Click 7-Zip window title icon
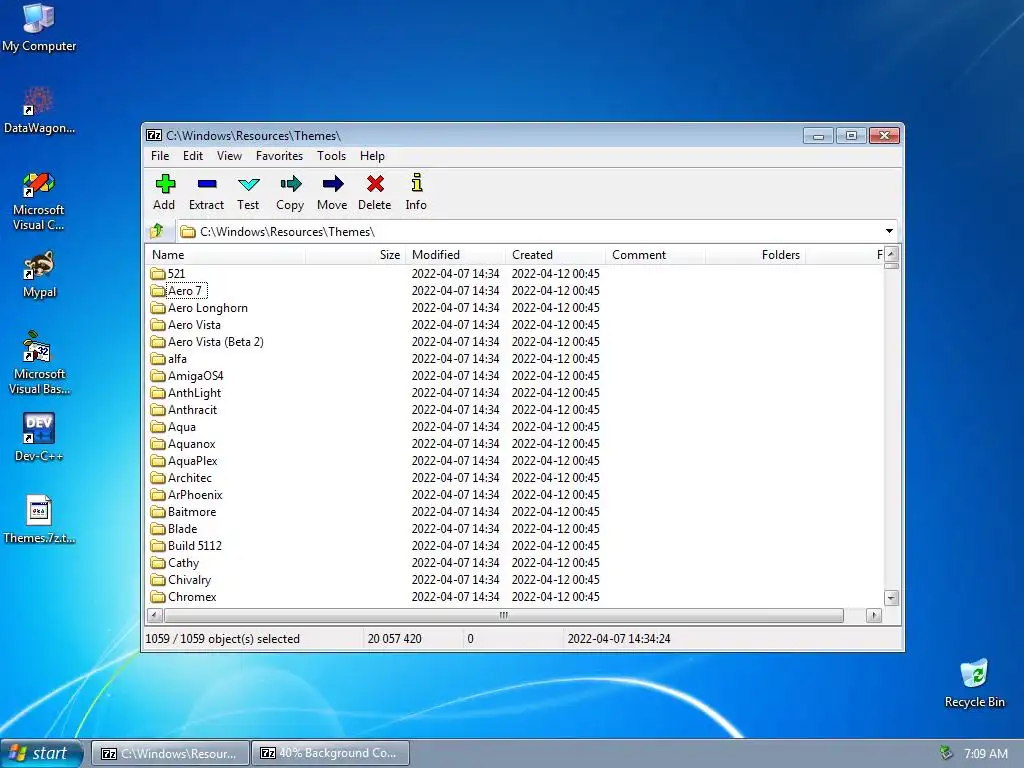Viewport: 1024px width, 768px height. (154, 135)
